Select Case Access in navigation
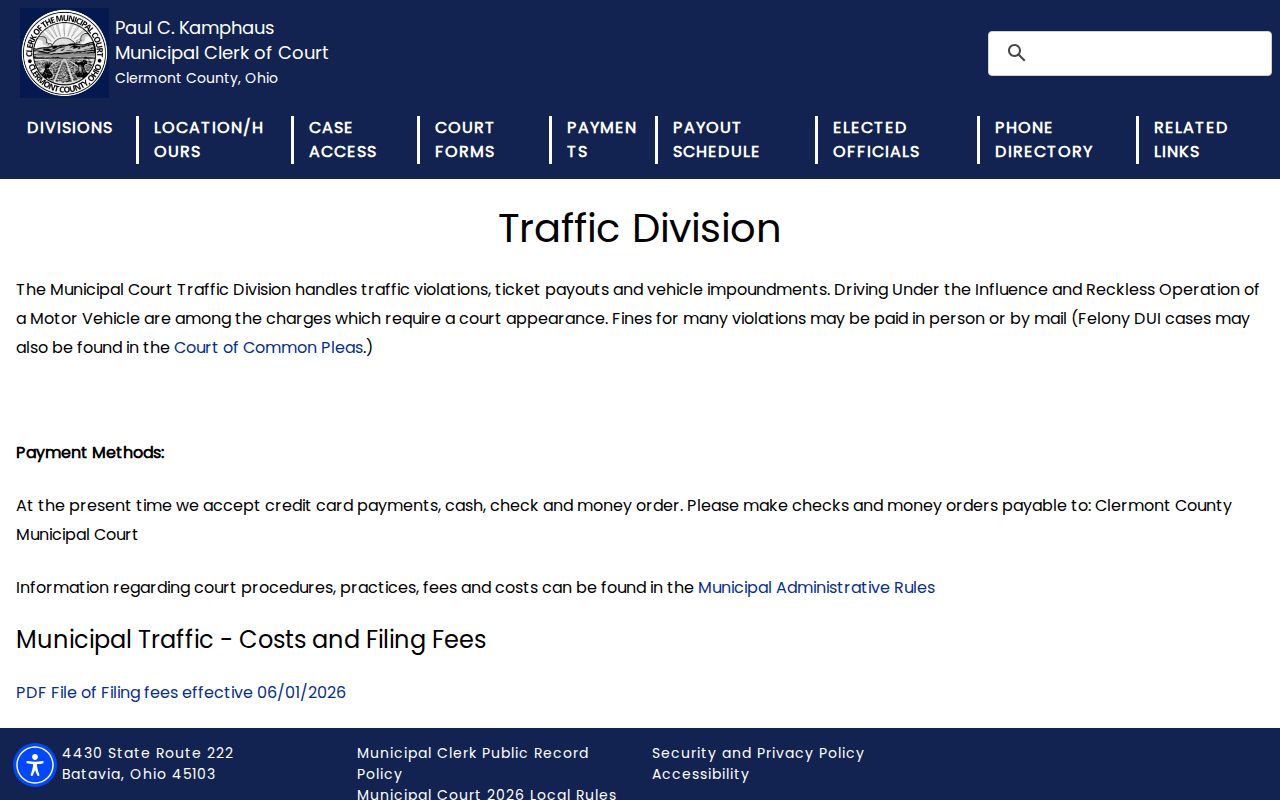Viewport: 1280px width, 800px height. pyautogui.click(x=343, y=140)
